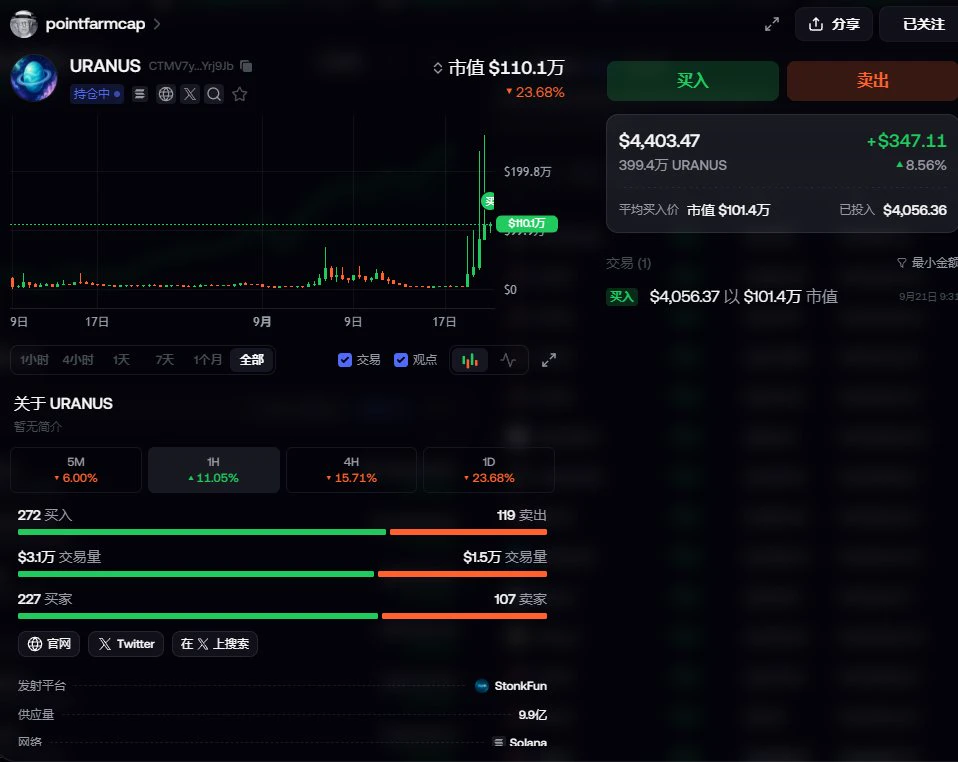Click the 399.4万 URANUS balance text
958x762 pixels.
coord(673,166)
